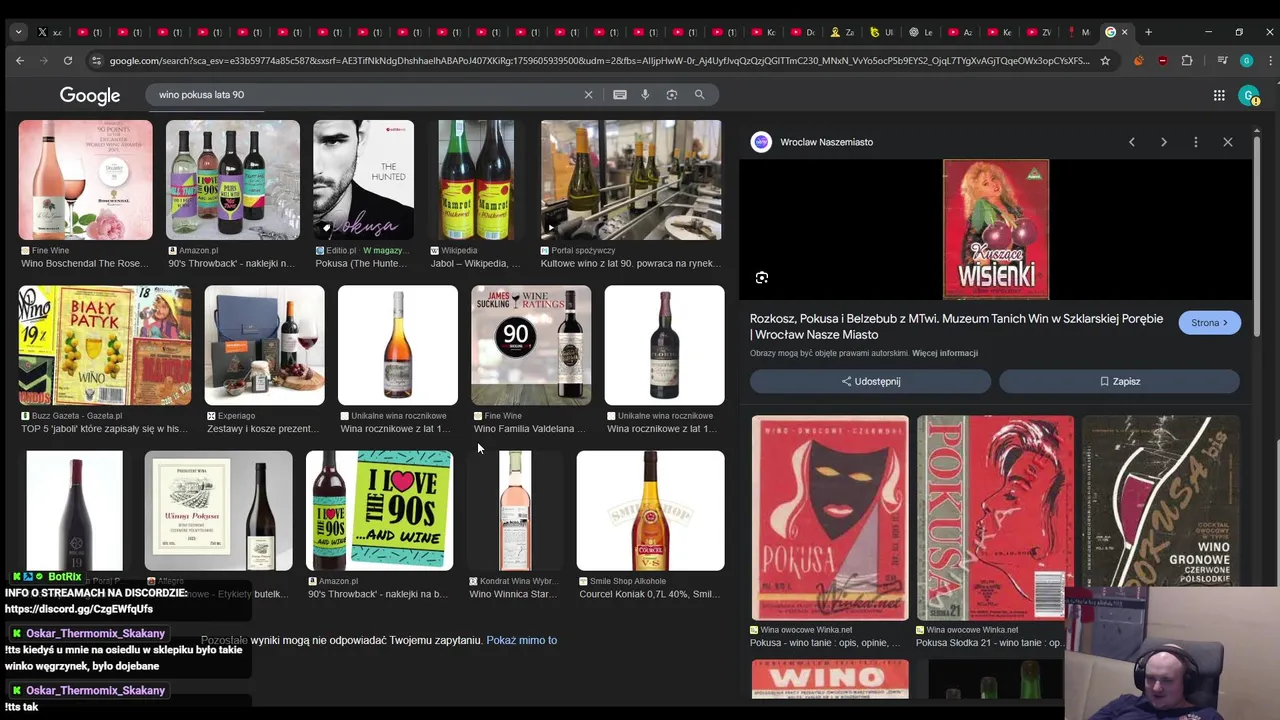Open site information icon beside the URL

[96, 61]
